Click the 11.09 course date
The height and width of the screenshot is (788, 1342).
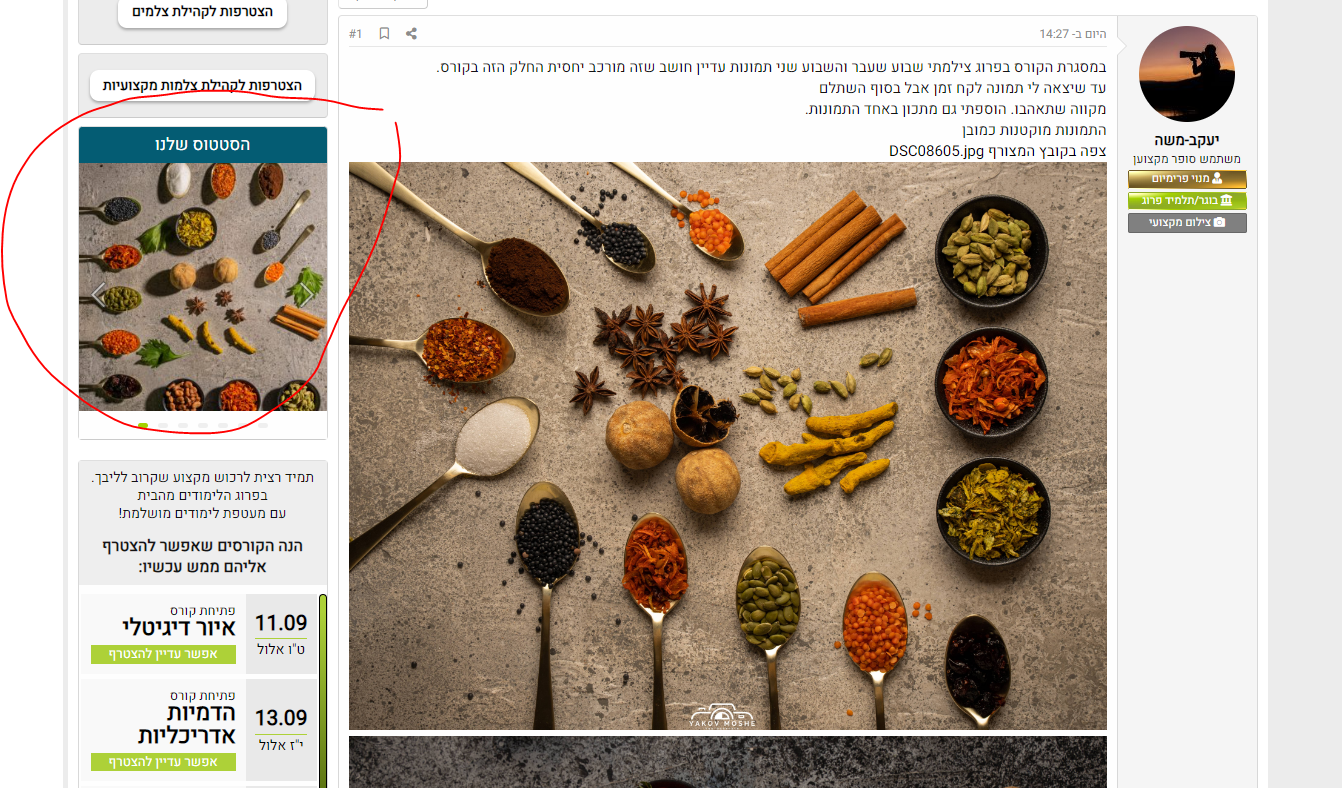tap(281, 623)
